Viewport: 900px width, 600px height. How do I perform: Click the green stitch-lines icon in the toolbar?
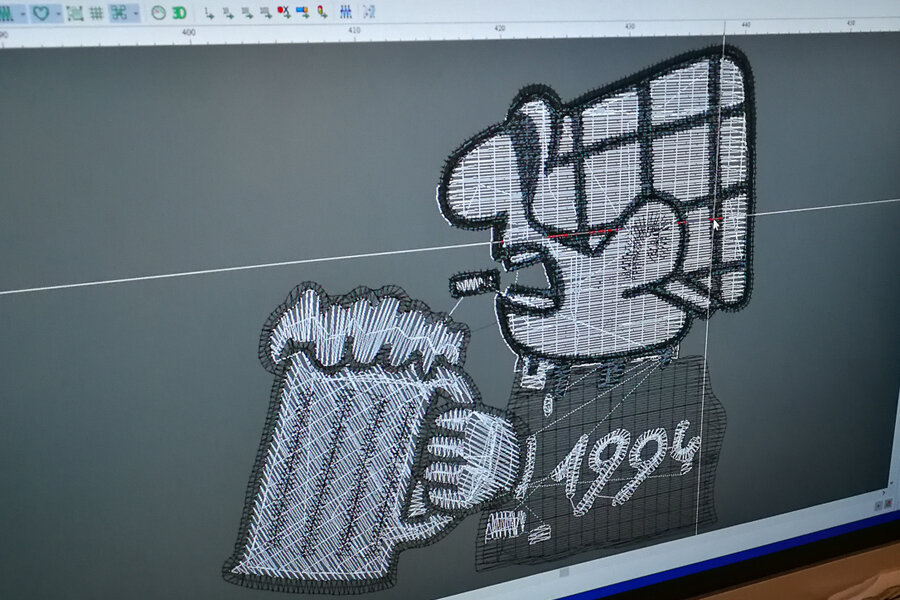tap(6, 13)
